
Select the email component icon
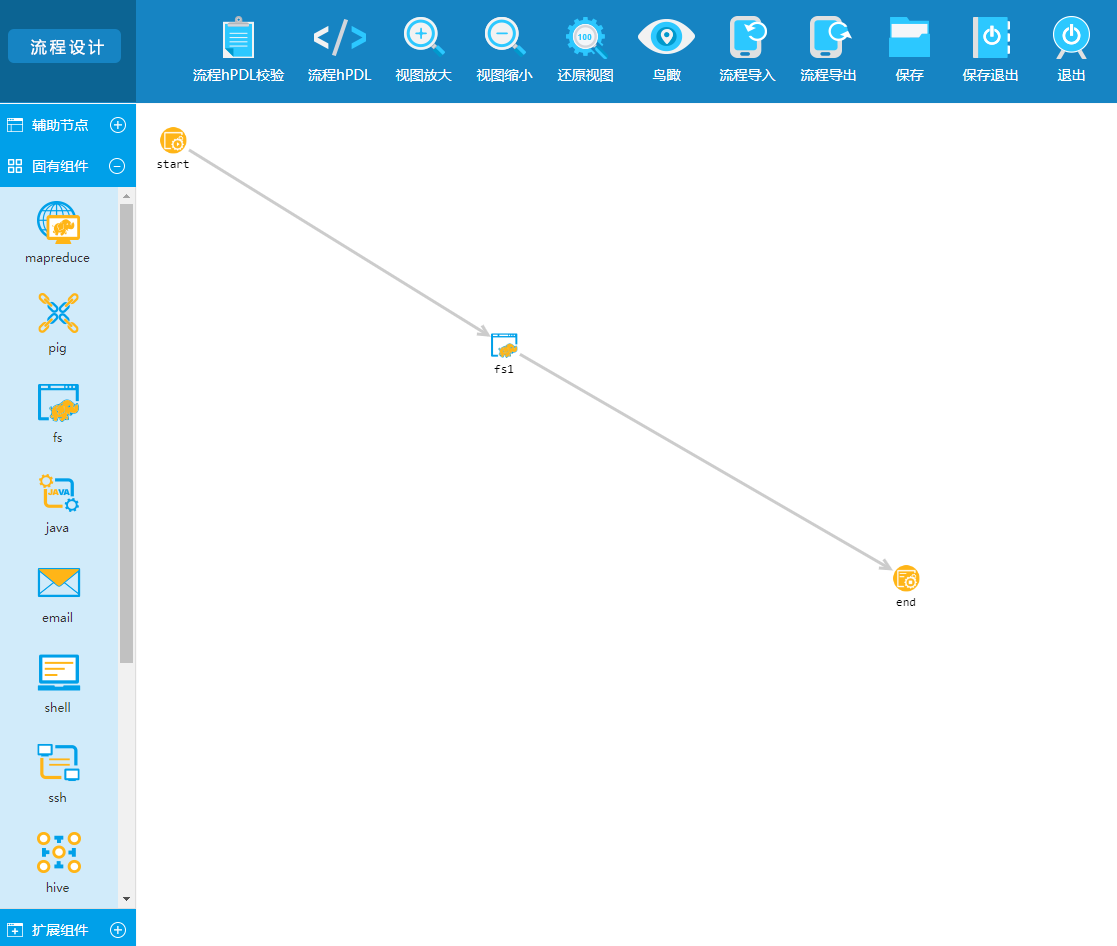coord(58,583)
